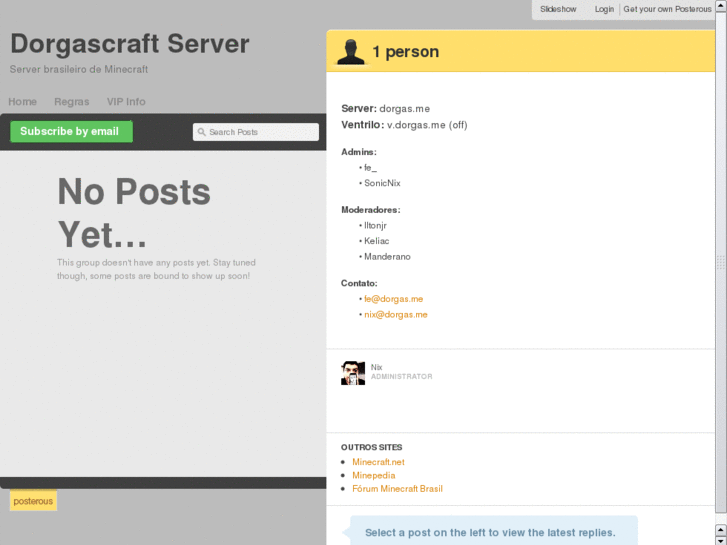727x545 pixels.
Task: Open fe@dorgas.me email link
Action: (x=393, y=299)
